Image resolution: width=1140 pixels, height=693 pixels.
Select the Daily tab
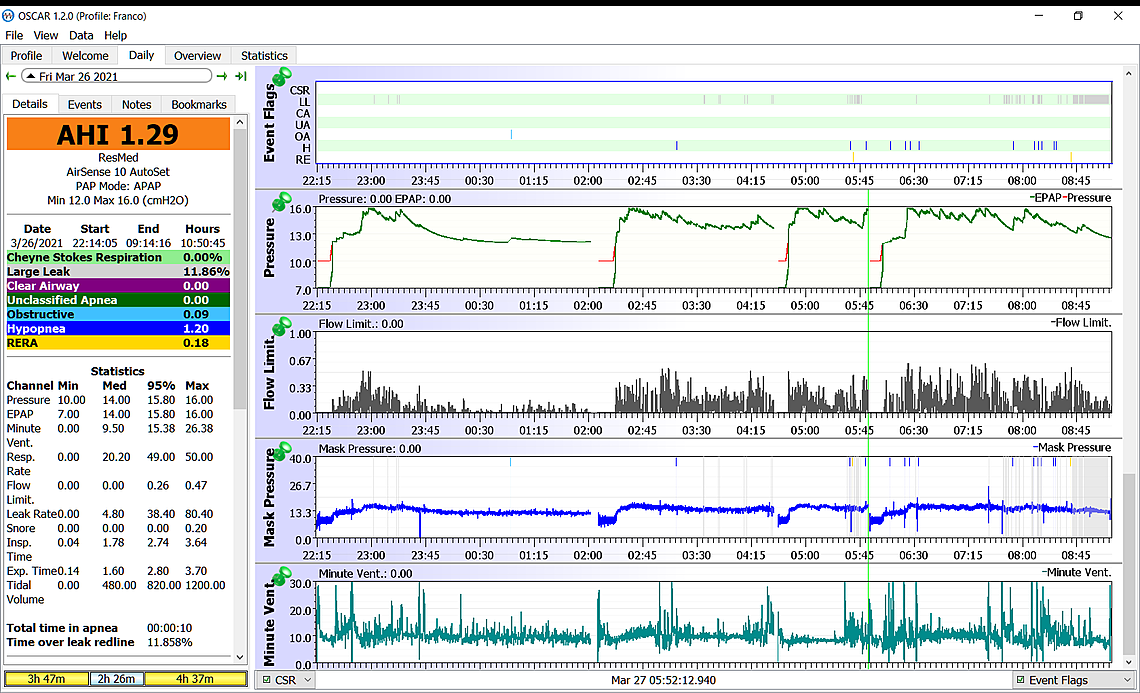click(x=141, y=55)
